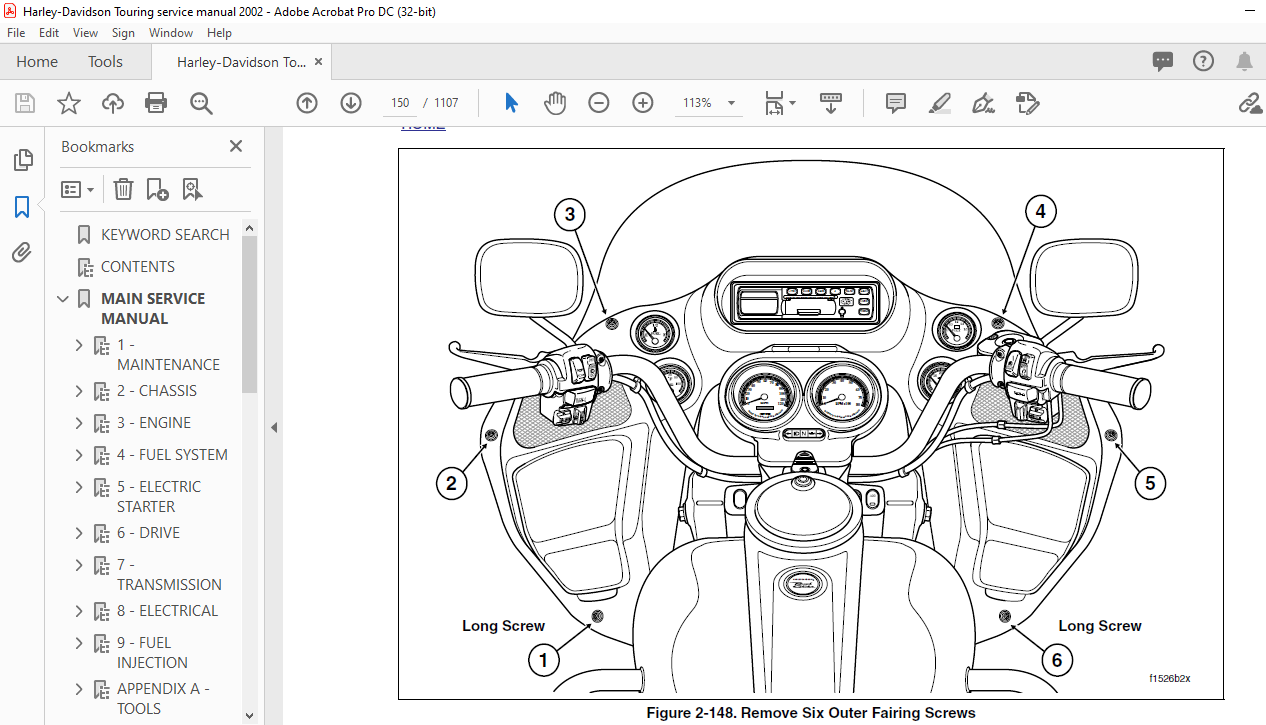The width and height of the screenshot is (1266, 725).
Task: Expand the 4 - FUEL SYSTEM bookmark
Action: pyautogui.click(x=80, y=455)
